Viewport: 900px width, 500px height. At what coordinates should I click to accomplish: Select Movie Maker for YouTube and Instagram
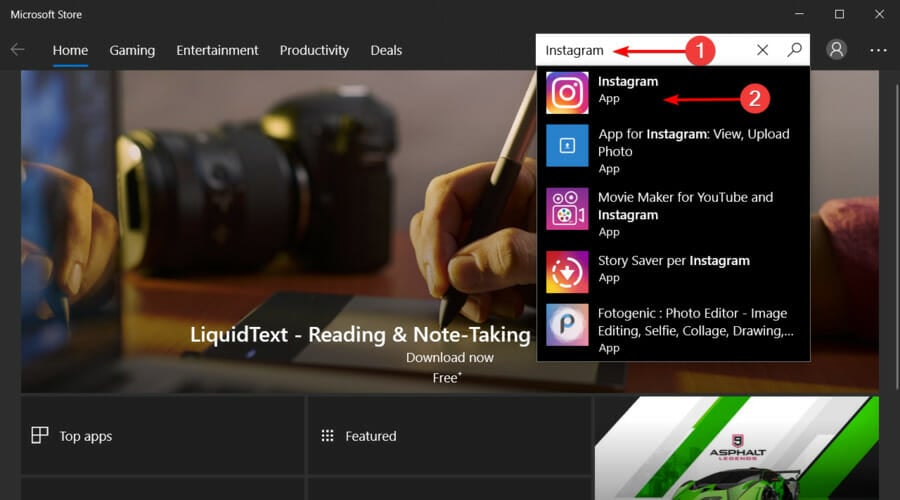pyautogui.click(x=673, y=214)
